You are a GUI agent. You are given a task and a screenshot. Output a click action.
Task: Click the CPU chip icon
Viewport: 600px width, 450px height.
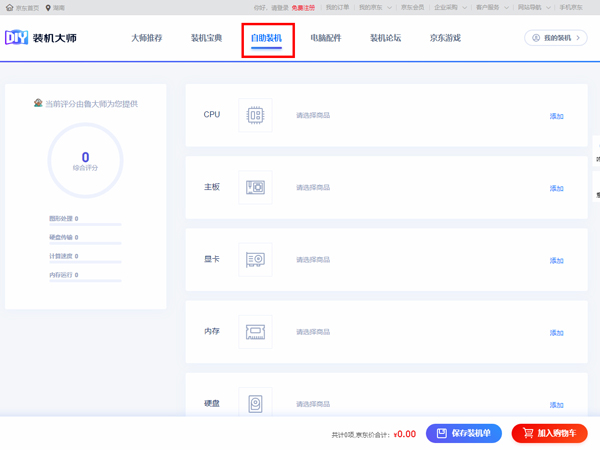(255, 115)
